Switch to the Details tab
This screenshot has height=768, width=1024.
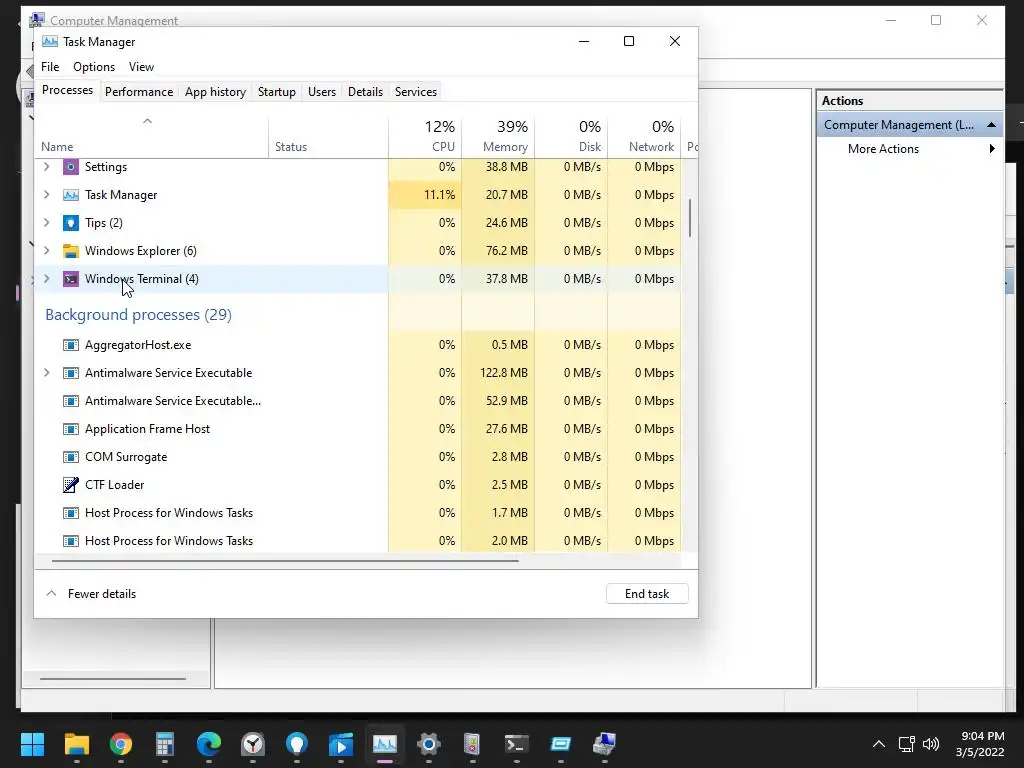click(x=365, y=92)
